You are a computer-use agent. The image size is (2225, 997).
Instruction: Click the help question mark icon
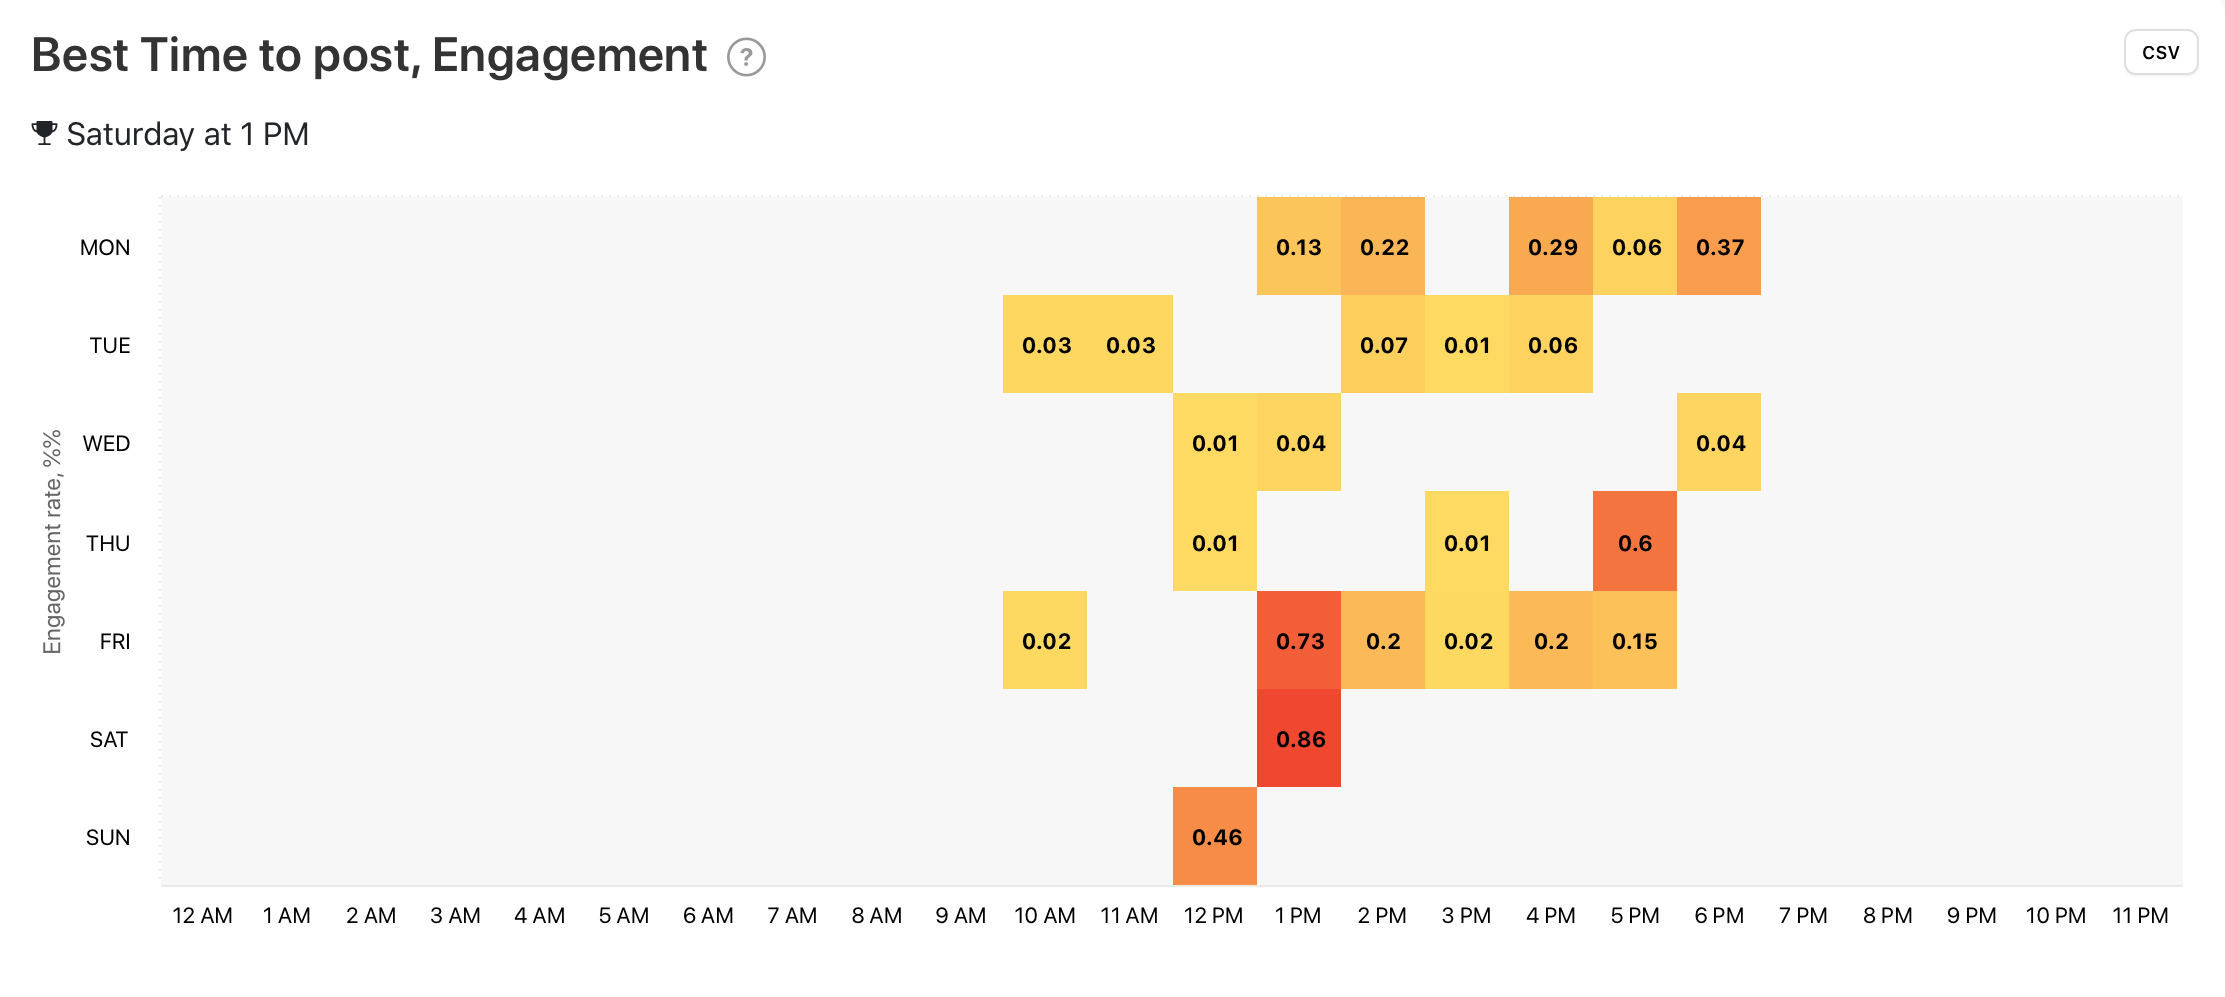click(x=746, y=57)
